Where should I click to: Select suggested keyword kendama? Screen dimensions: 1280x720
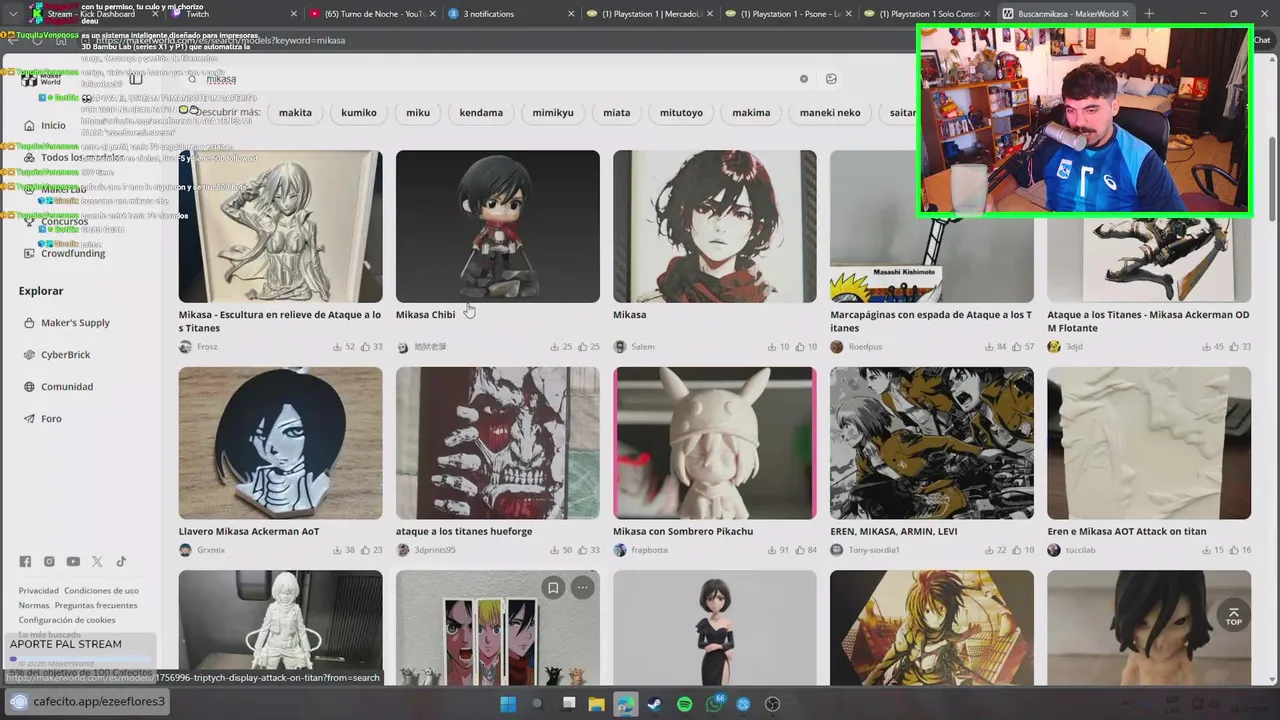pos(481,113)
